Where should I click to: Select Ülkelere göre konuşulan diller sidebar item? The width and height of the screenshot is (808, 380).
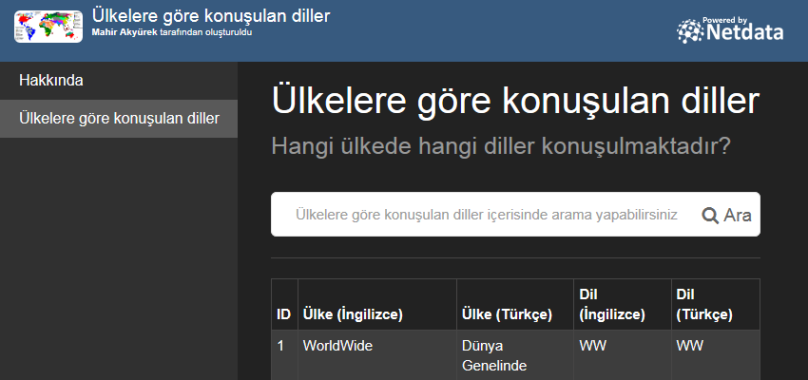(x=119, y=119)
